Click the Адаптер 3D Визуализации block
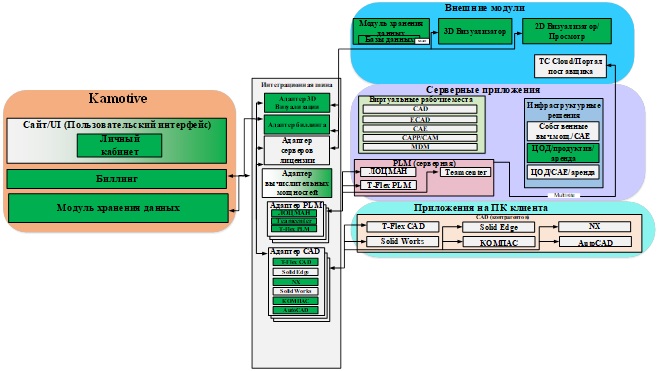The image size is (660, 371). 297,103
